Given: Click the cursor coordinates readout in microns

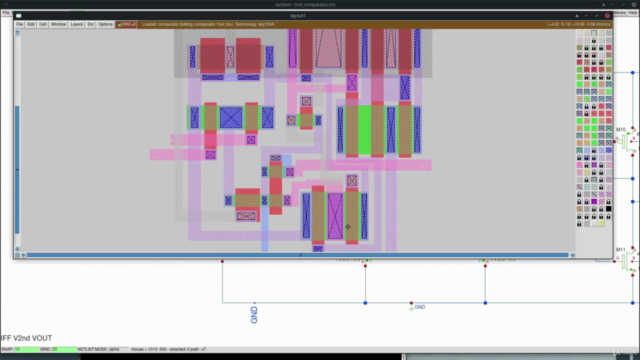Looking at the screenshot, I should [x=579, y=24].
